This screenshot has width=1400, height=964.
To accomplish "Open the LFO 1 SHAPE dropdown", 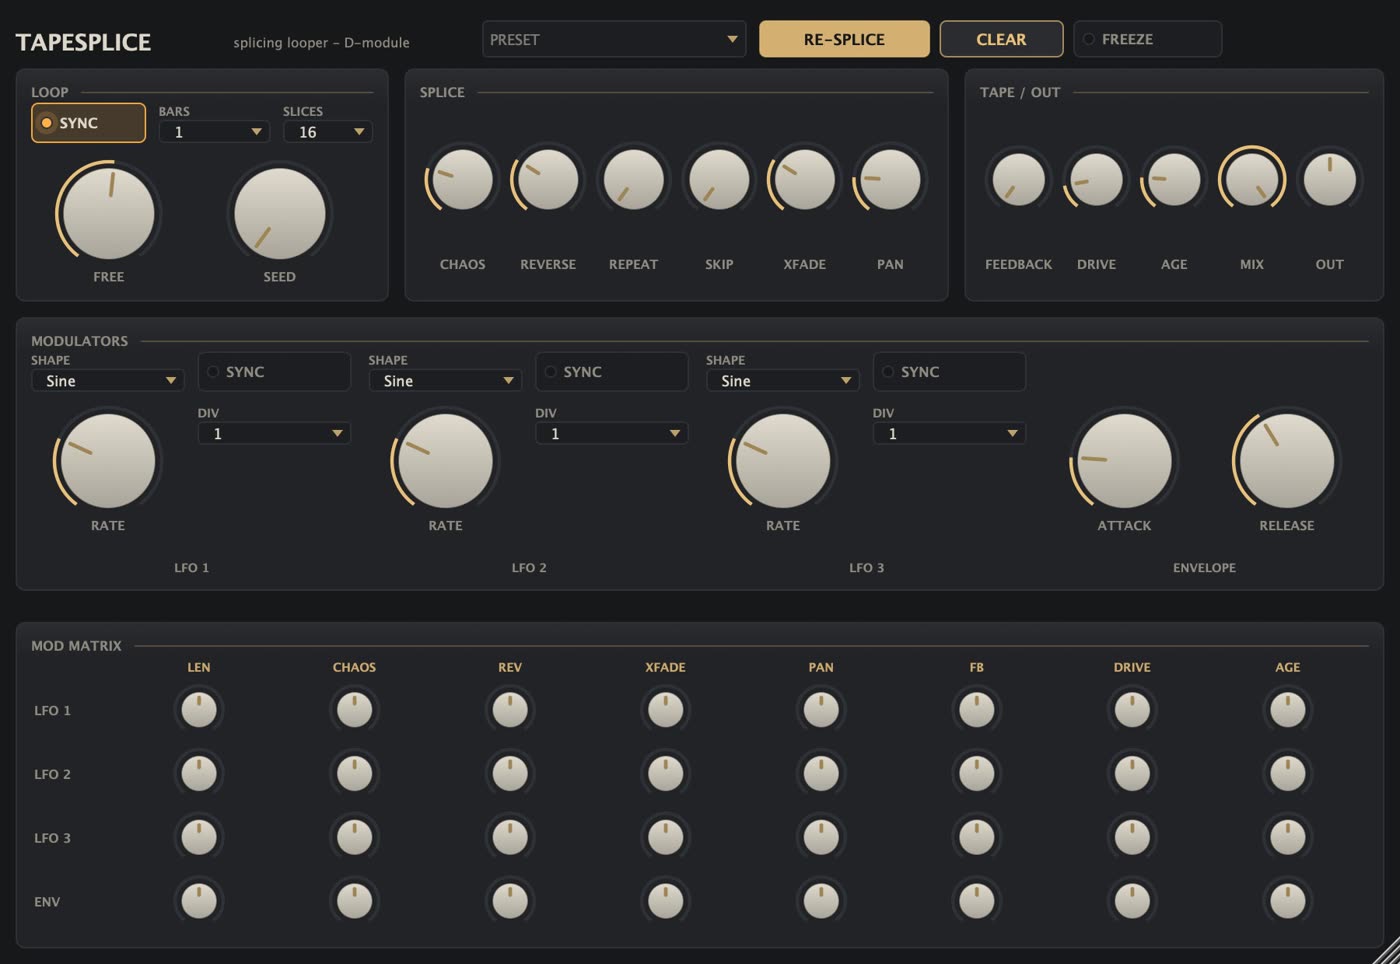I will (x=107, y=381).
